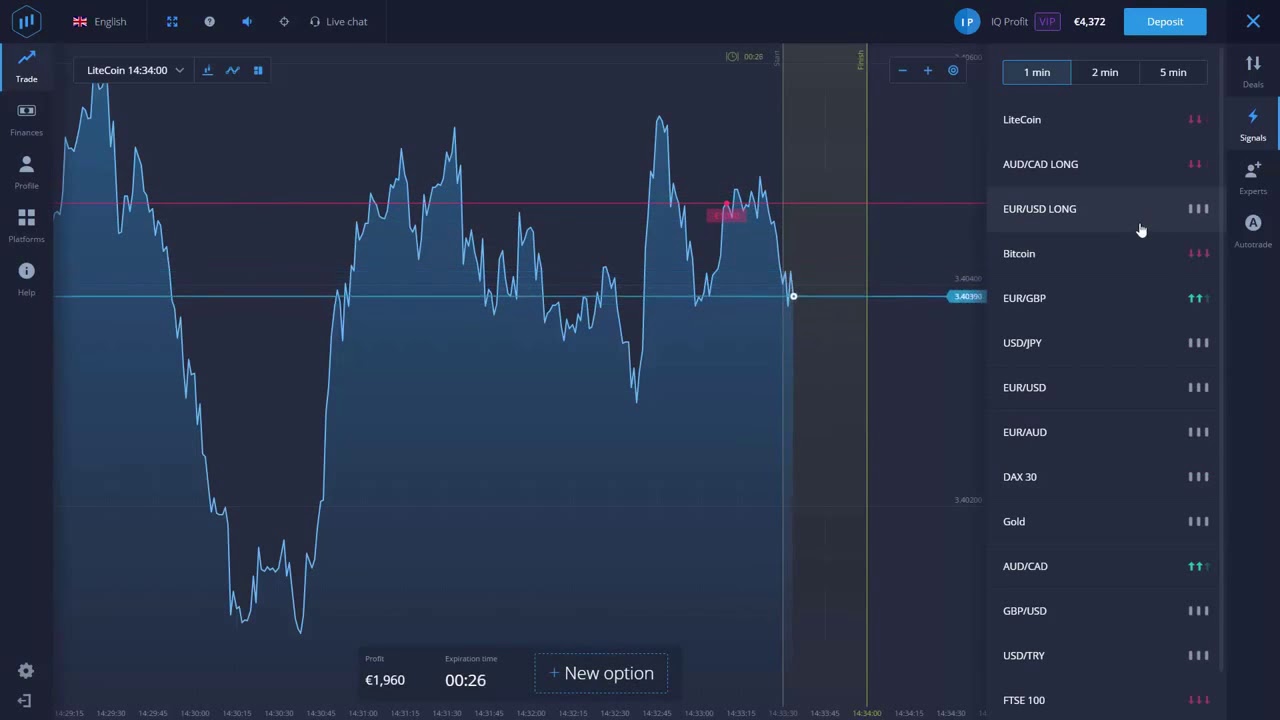The width and height of the screenshot is (1280, 720).
Task: Select the AUD/CAD signal row
Action: point(1106,566)
